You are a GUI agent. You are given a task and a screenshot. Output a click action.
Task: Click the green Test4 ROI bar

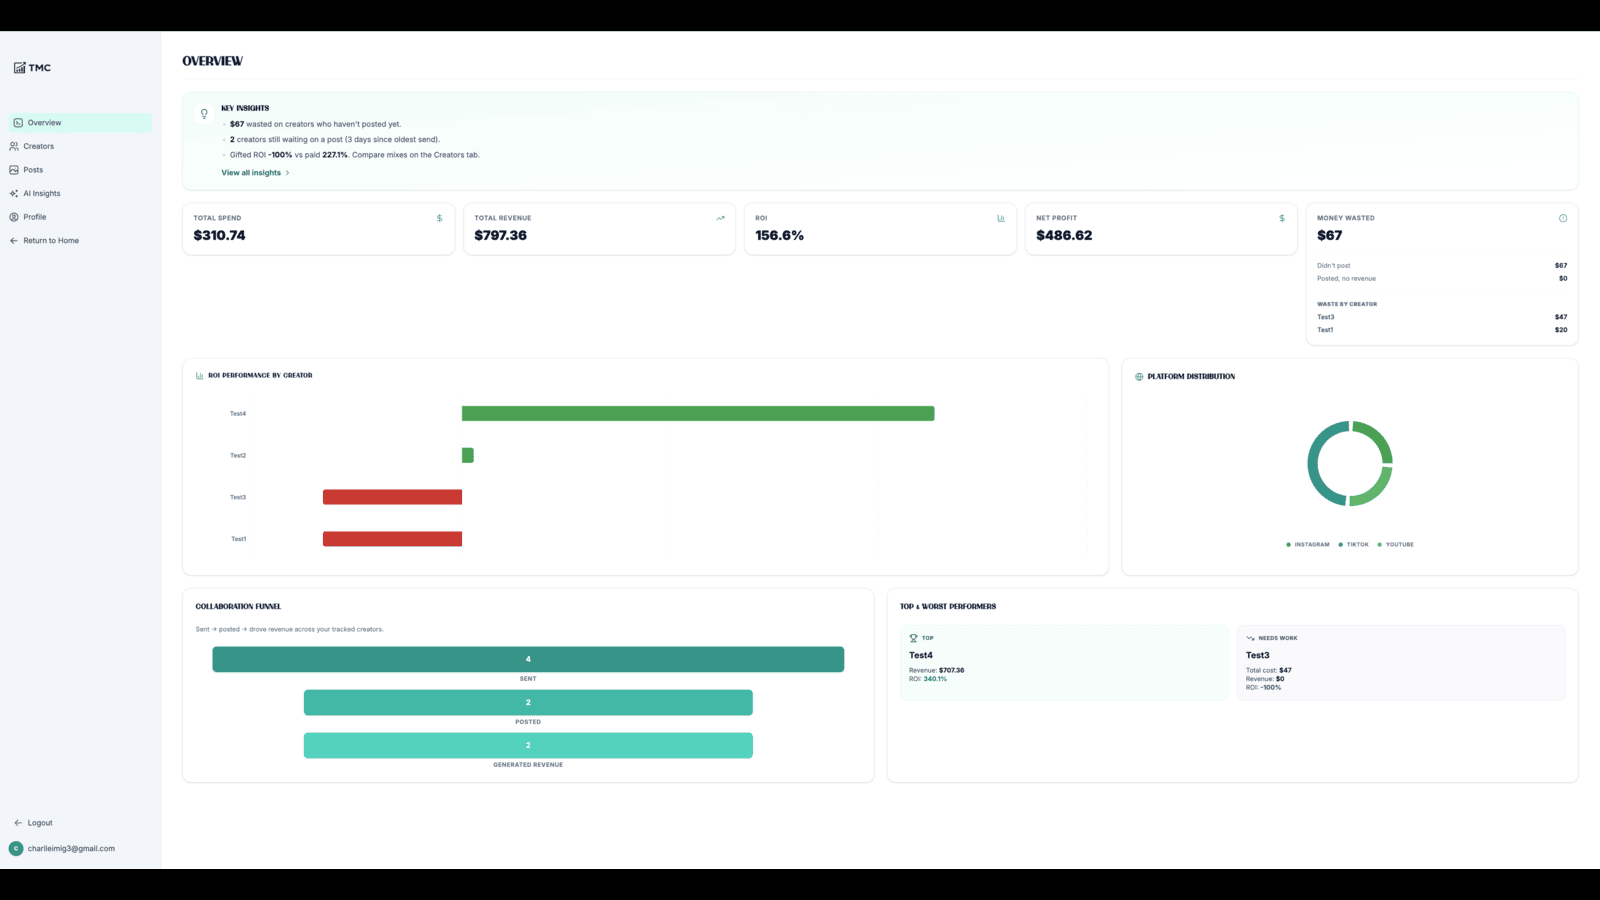pyautogui.click(x=698, y=414)
